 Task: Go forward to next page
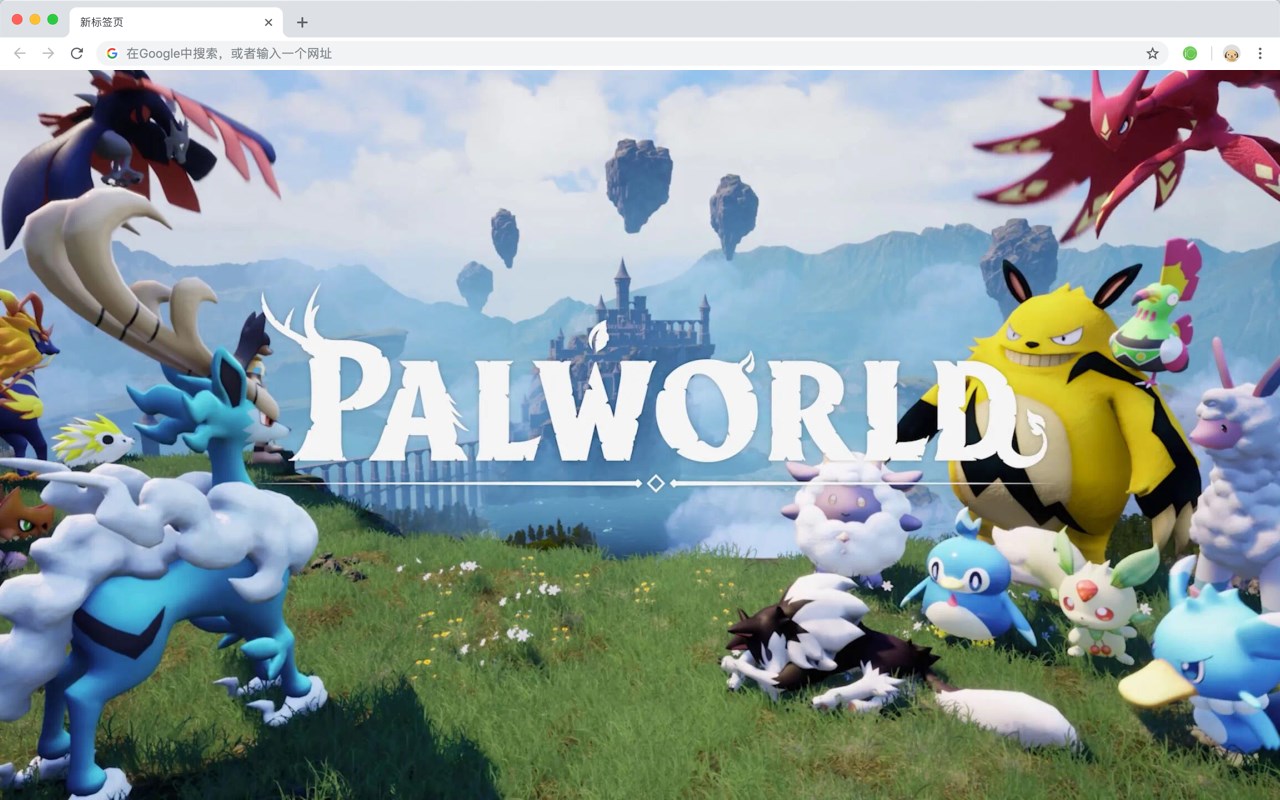coord(48,53)
